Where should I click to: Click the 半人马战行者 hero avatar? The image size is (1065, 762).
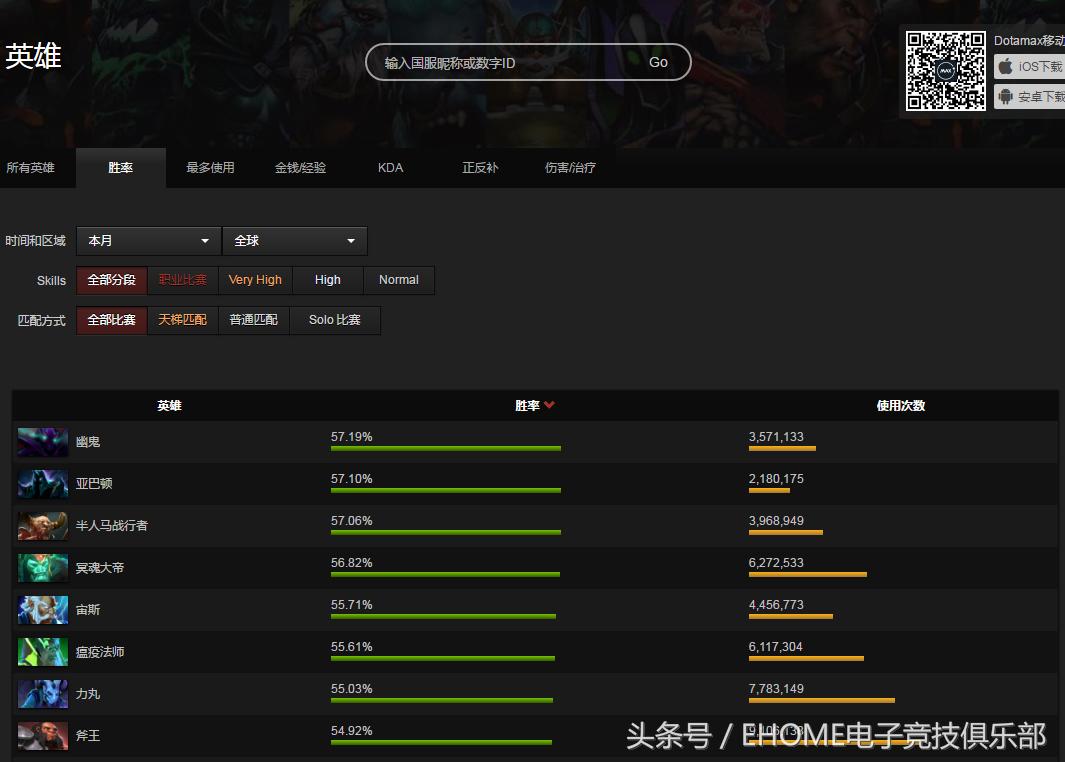tap(42, 525)
